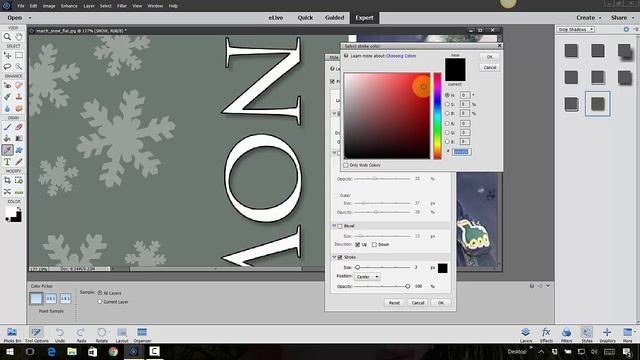This screenshot has width=640, height=360.
Task: Open the Layer menu
Action: 89,6
